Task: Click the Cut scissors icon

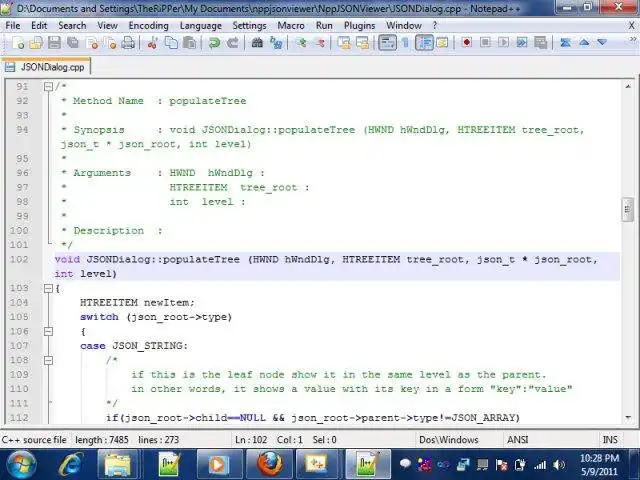Action: pyautogui.click(x=152, y=42)
